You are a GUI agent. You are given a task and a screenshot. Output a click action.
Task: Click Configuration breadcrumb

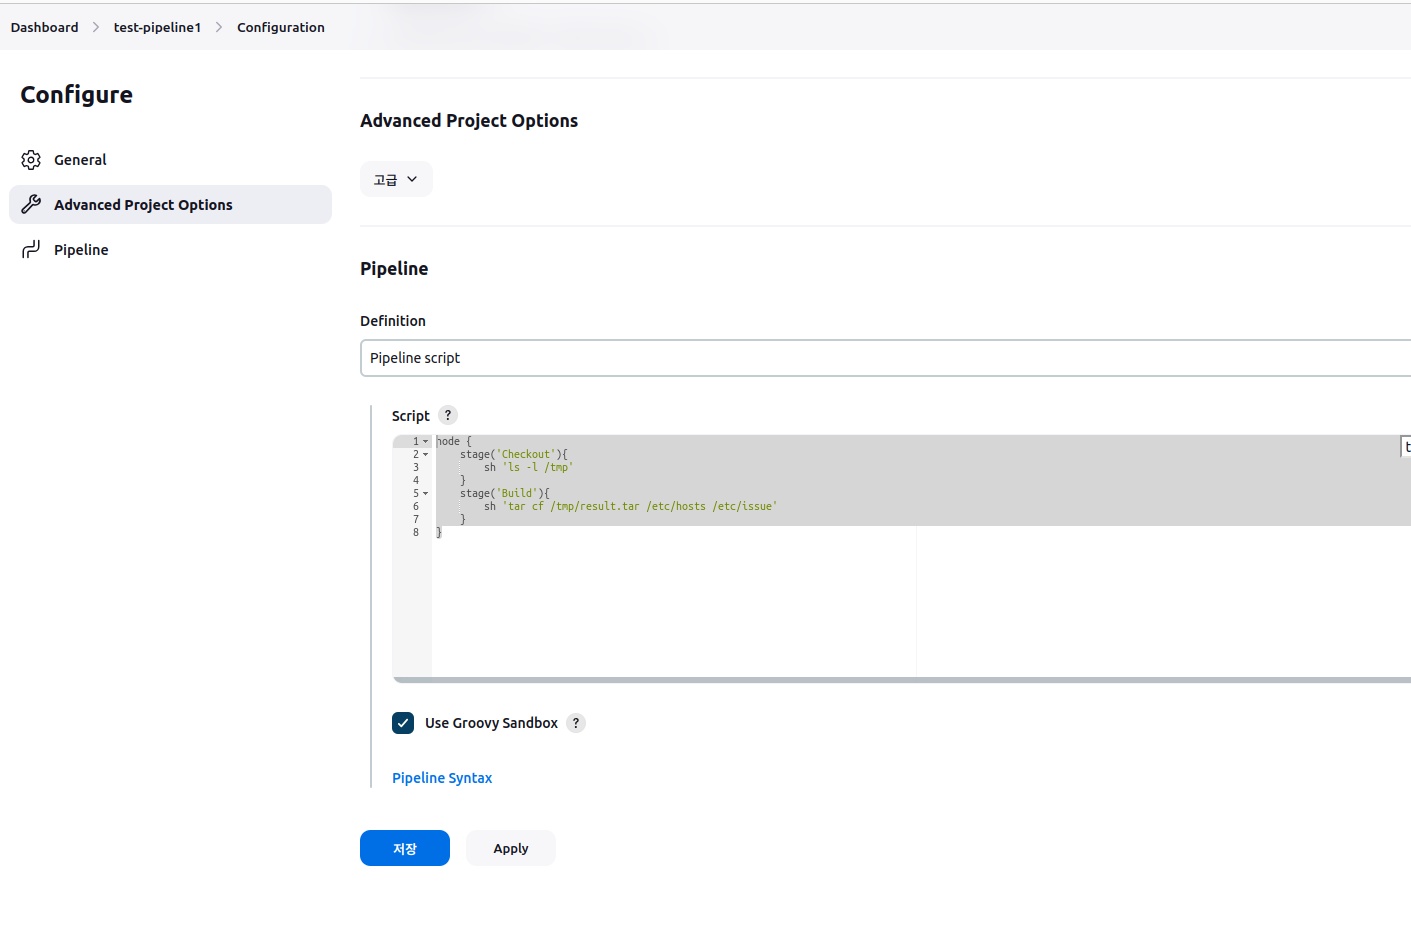coord(281,27)
